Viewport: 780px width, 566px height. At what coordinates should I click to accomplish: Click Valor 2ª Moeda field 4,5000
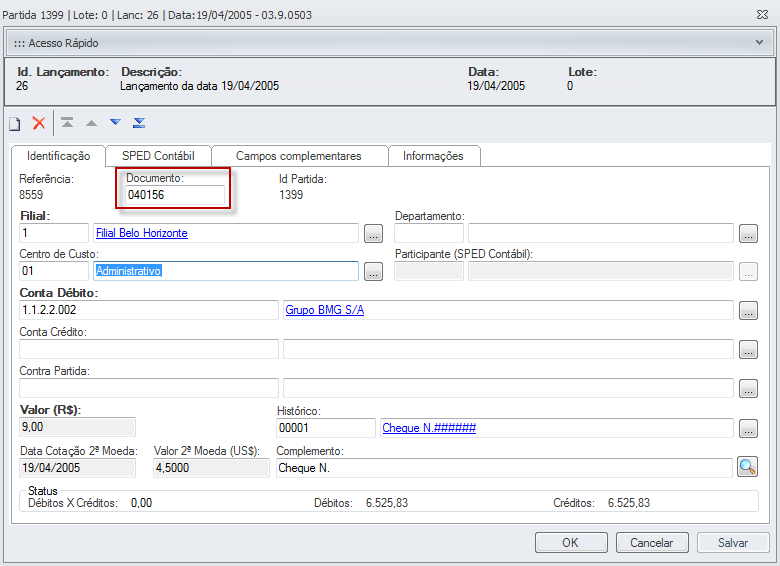click(x=211, y=468)
